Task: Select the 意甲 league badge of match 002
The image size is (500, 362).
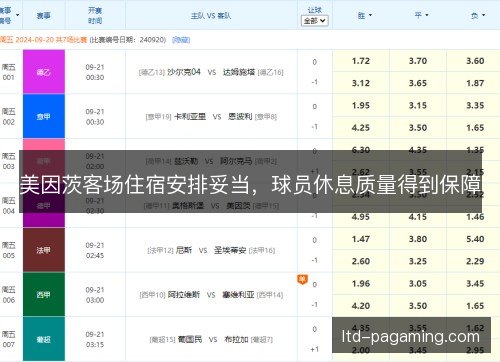Action: tap(44, 117)
